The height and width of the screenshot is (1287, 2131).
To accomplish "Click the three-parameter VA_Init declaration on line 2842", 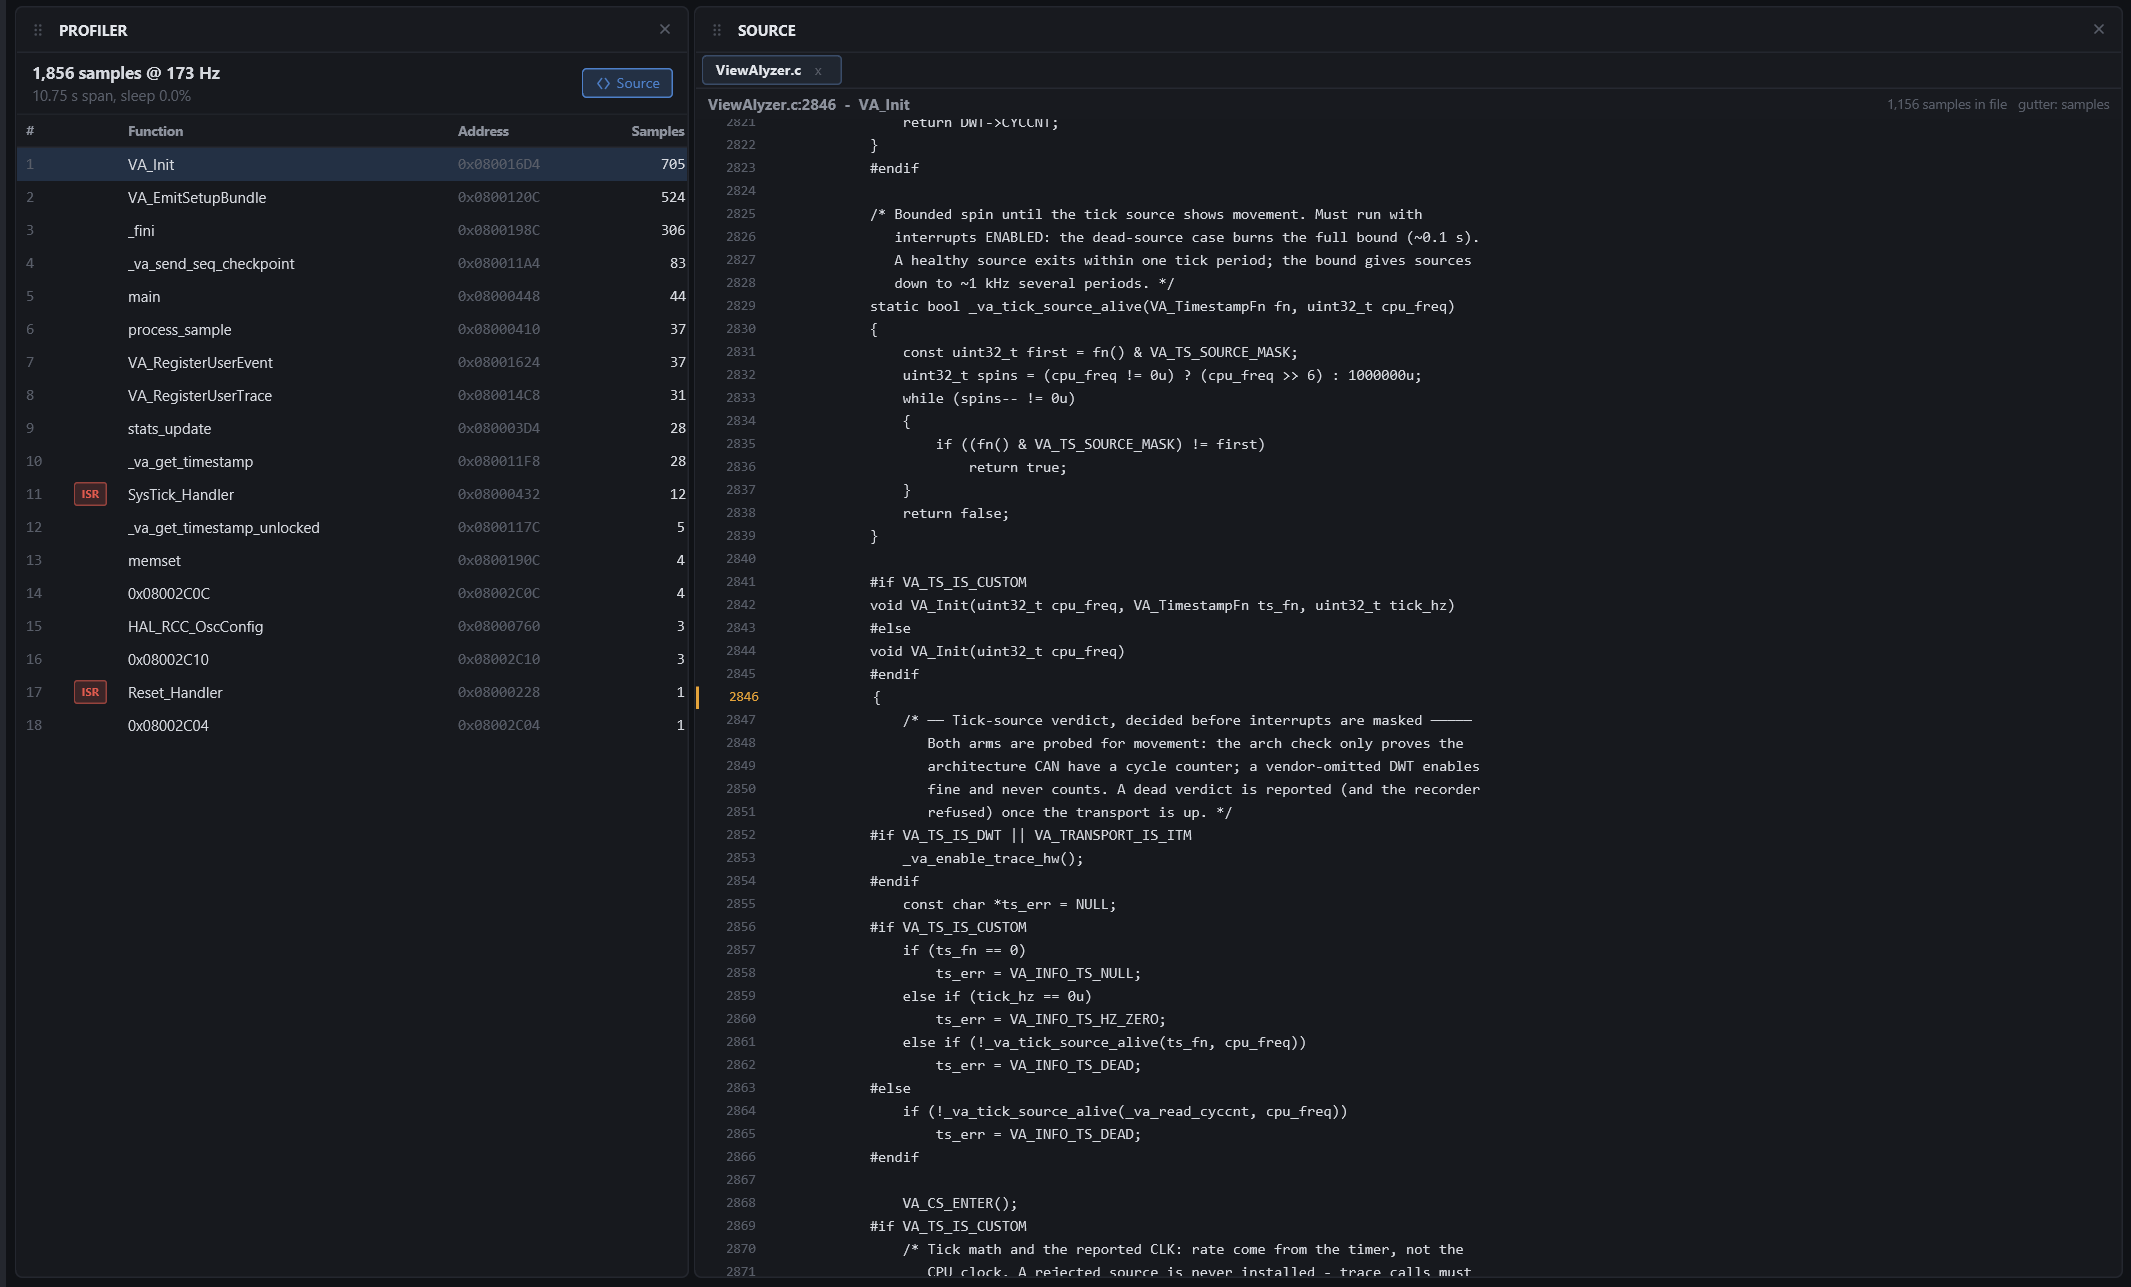I will pos(1162,605).
